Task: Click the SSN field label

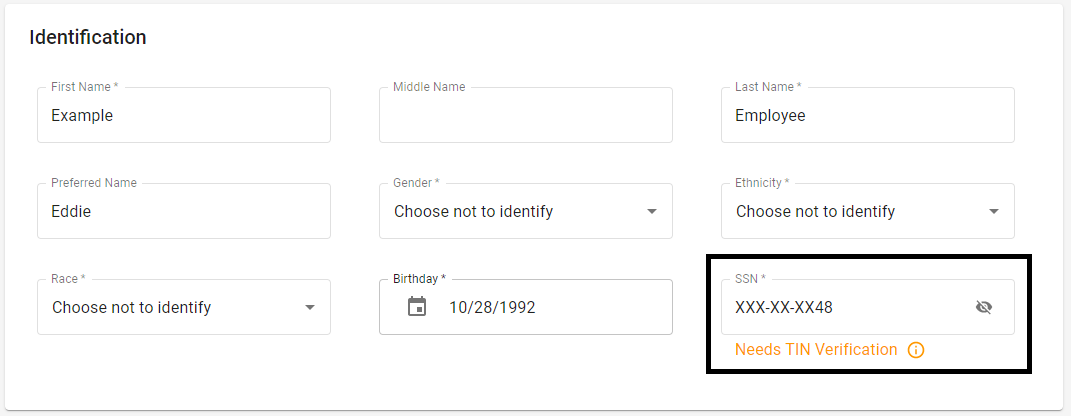Action: tap(750, 279)
